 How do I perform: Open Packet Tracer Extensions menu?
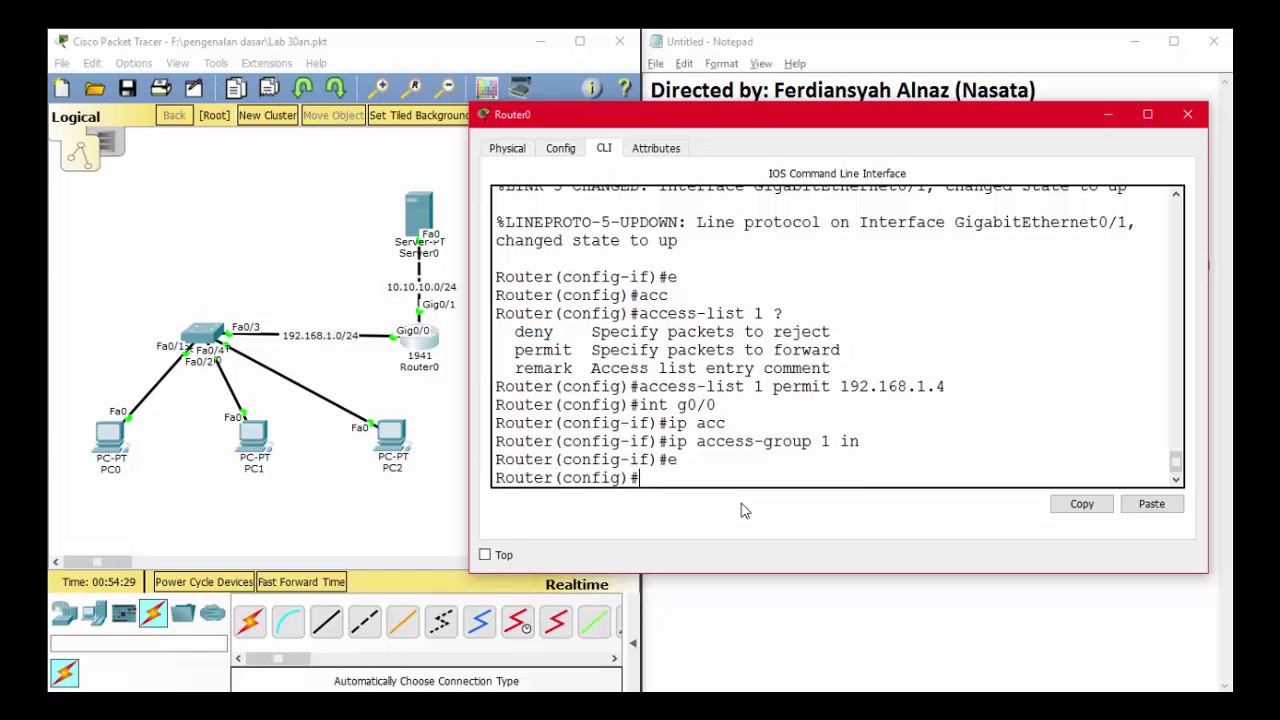click(x=267, y=63)
